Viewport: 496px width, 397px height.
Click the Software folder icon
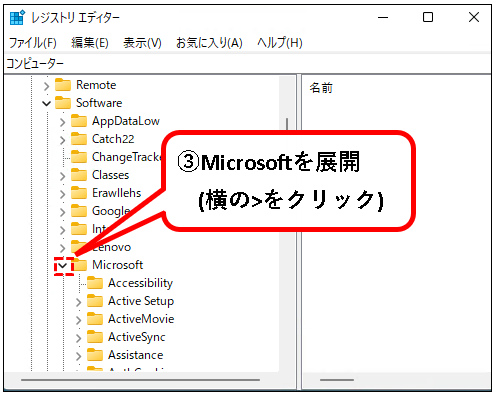coord(63,103)
